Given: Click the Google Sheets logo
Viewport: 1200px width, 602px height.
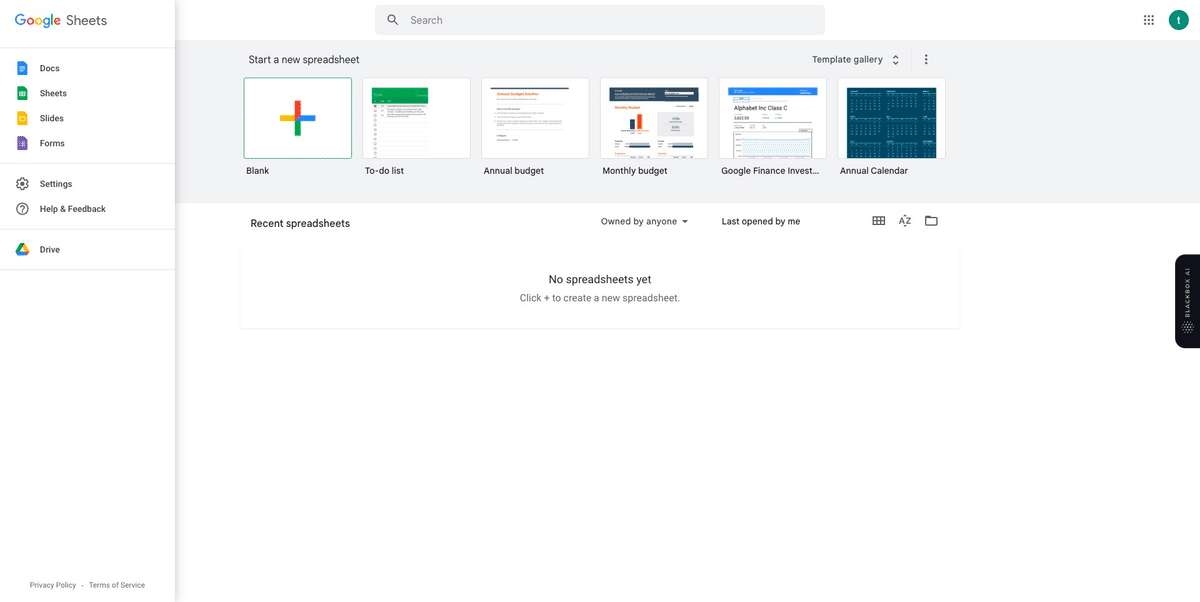Looking at the screenshot, I should 61,20.
